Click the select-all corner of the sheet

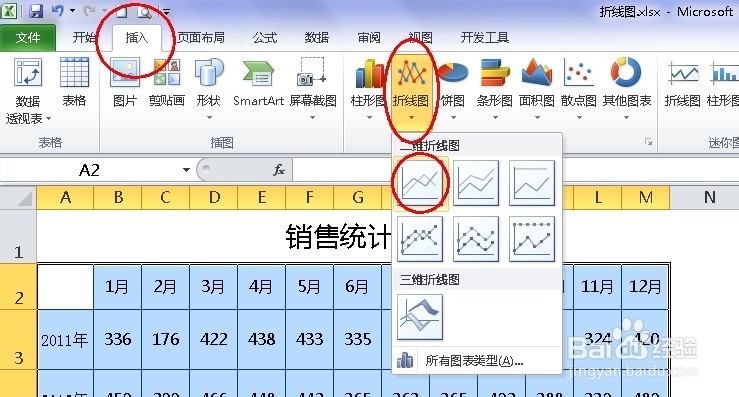18,198
